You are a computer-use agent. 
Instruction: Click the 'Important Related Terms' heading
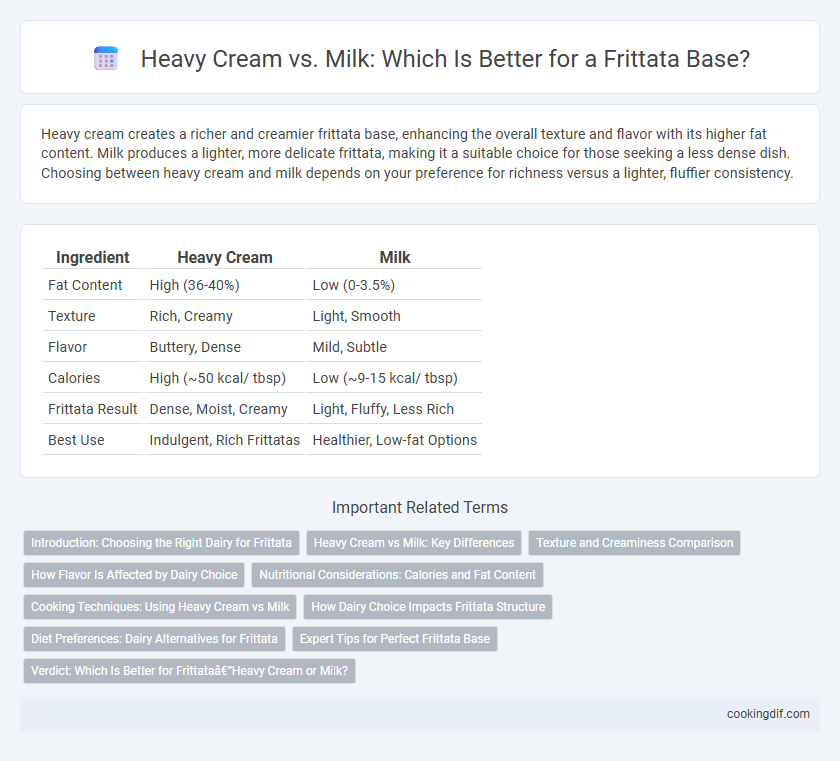coord(420,507)
